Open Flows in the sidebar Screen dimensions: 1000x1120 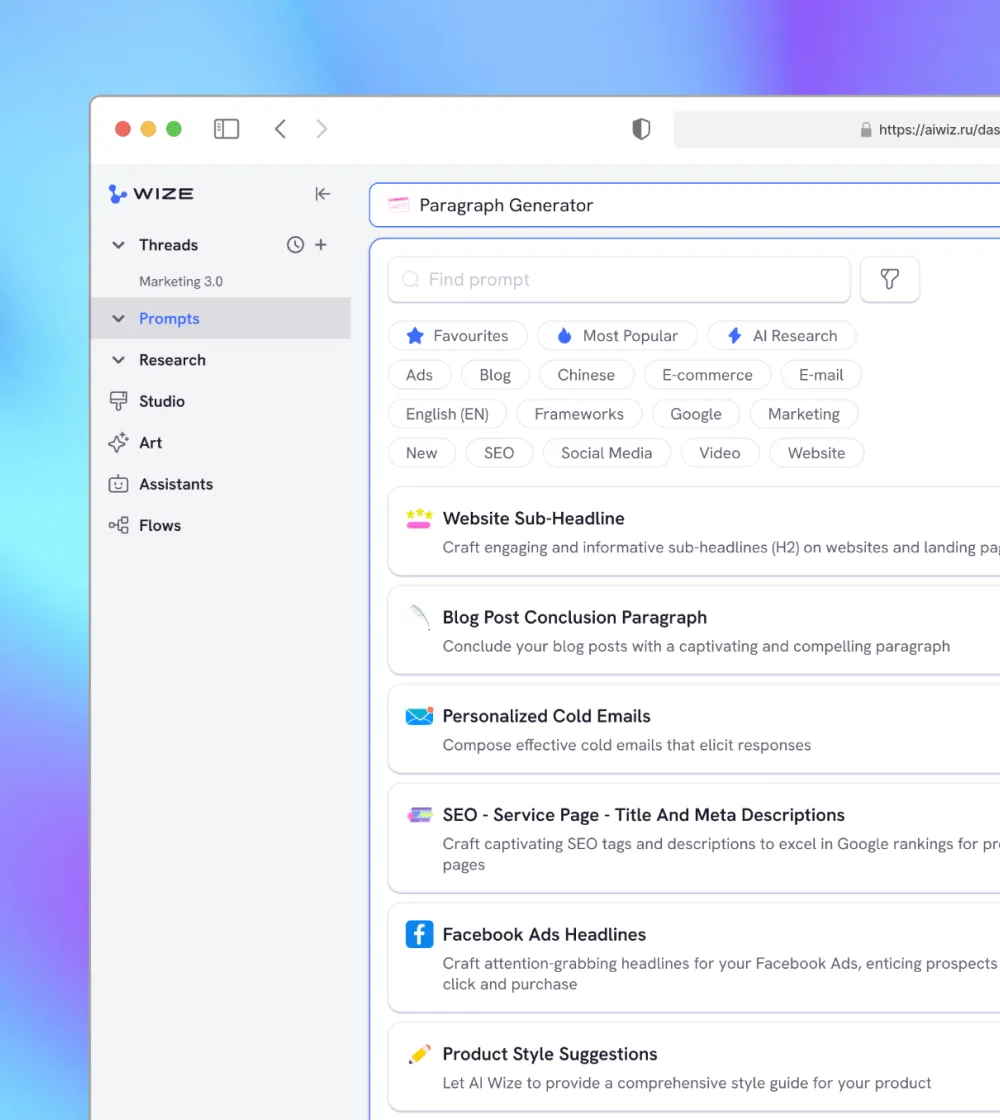[159, 525]
